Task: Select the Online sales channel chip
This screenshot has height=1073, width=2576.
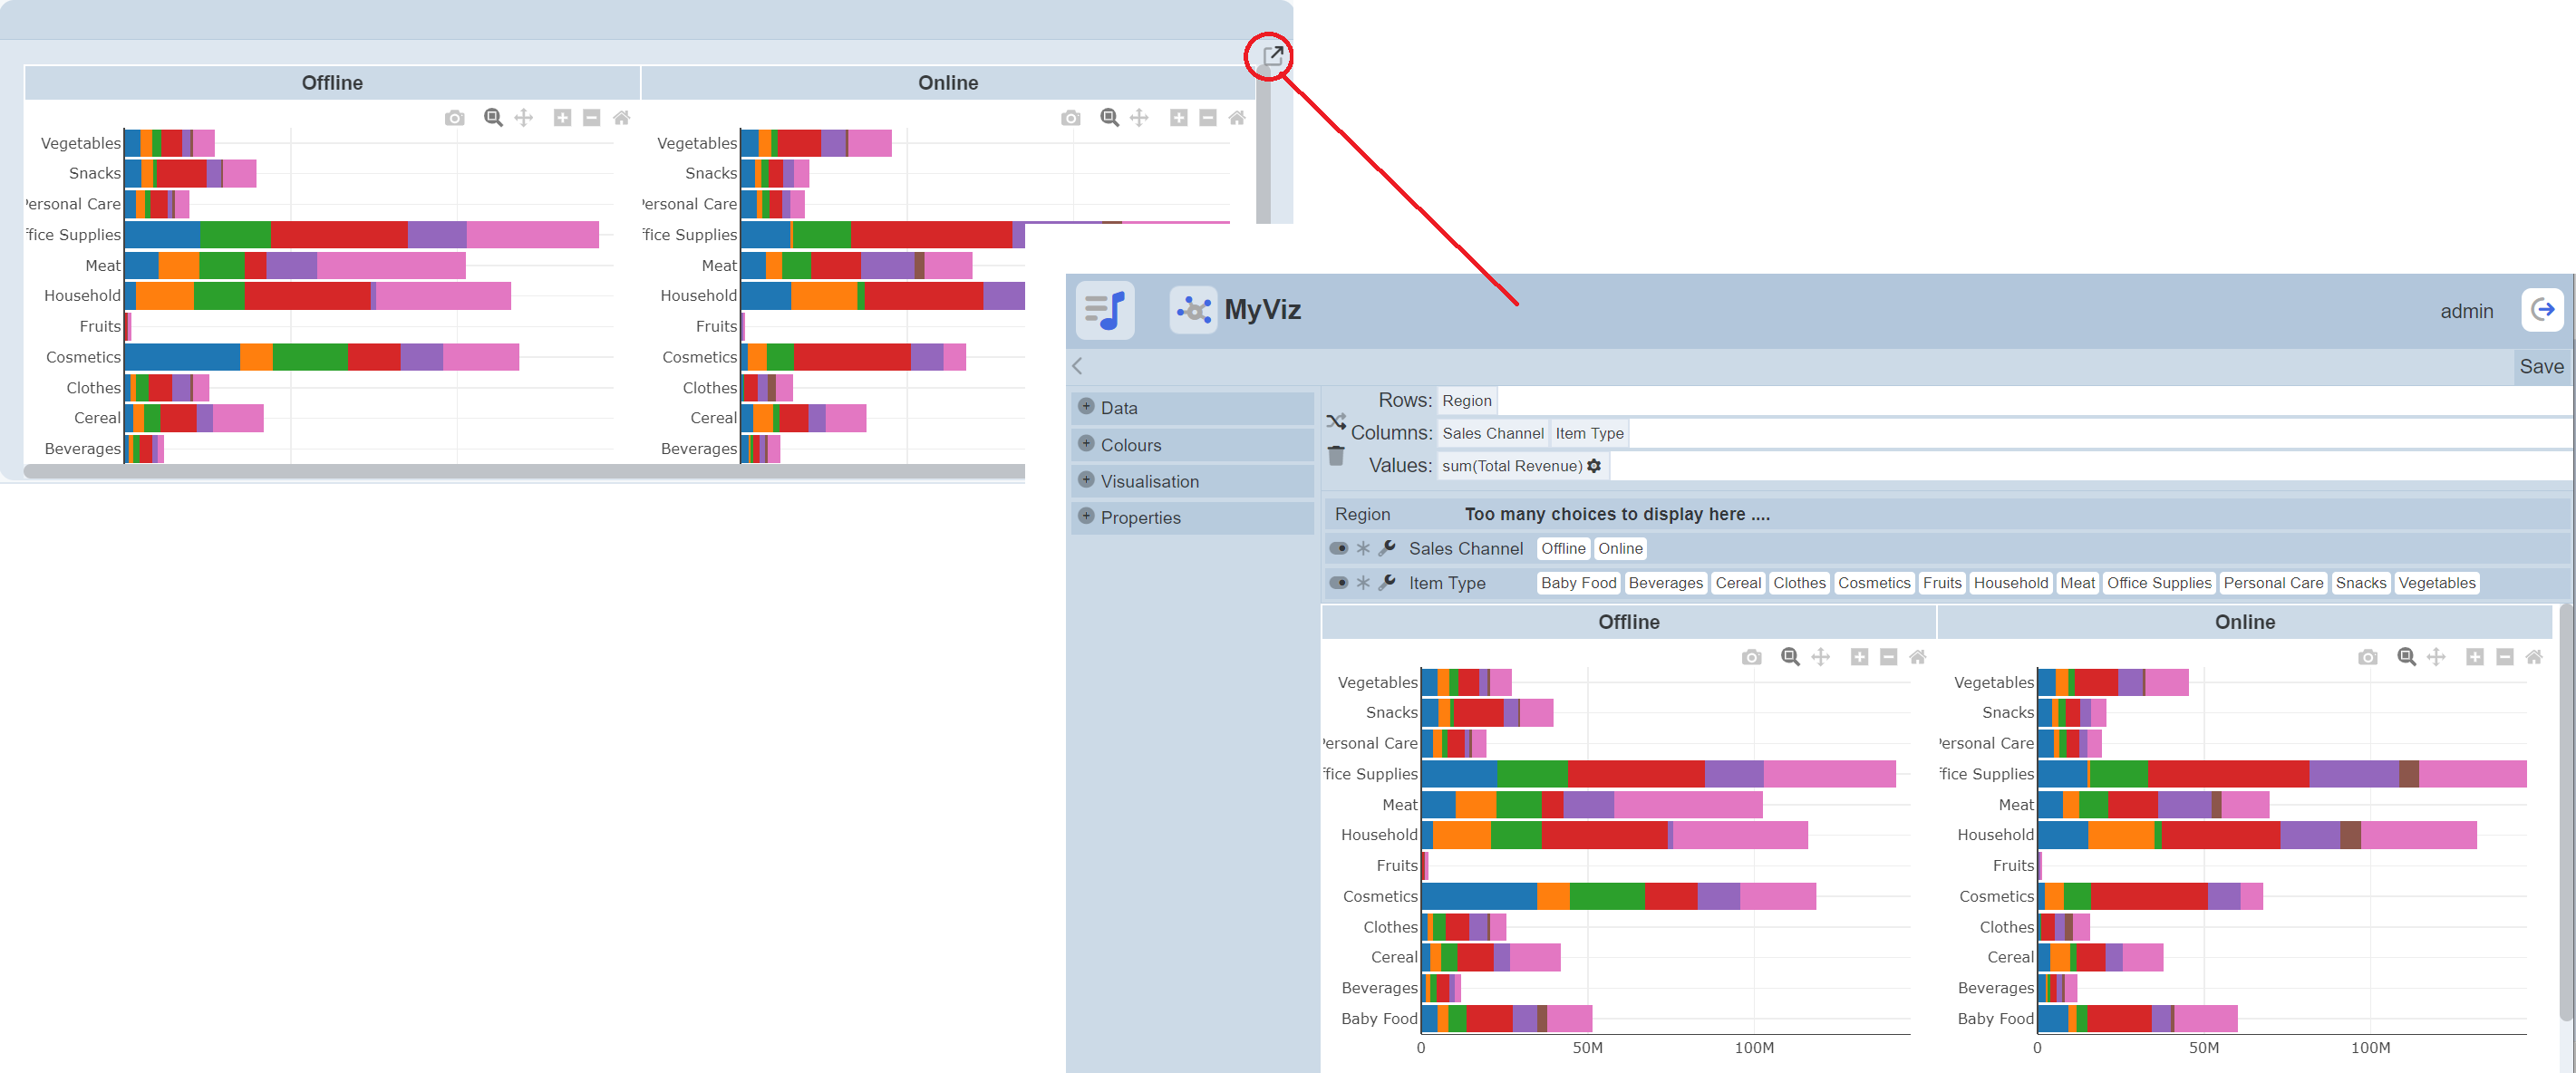Action: click(1619, 549)
